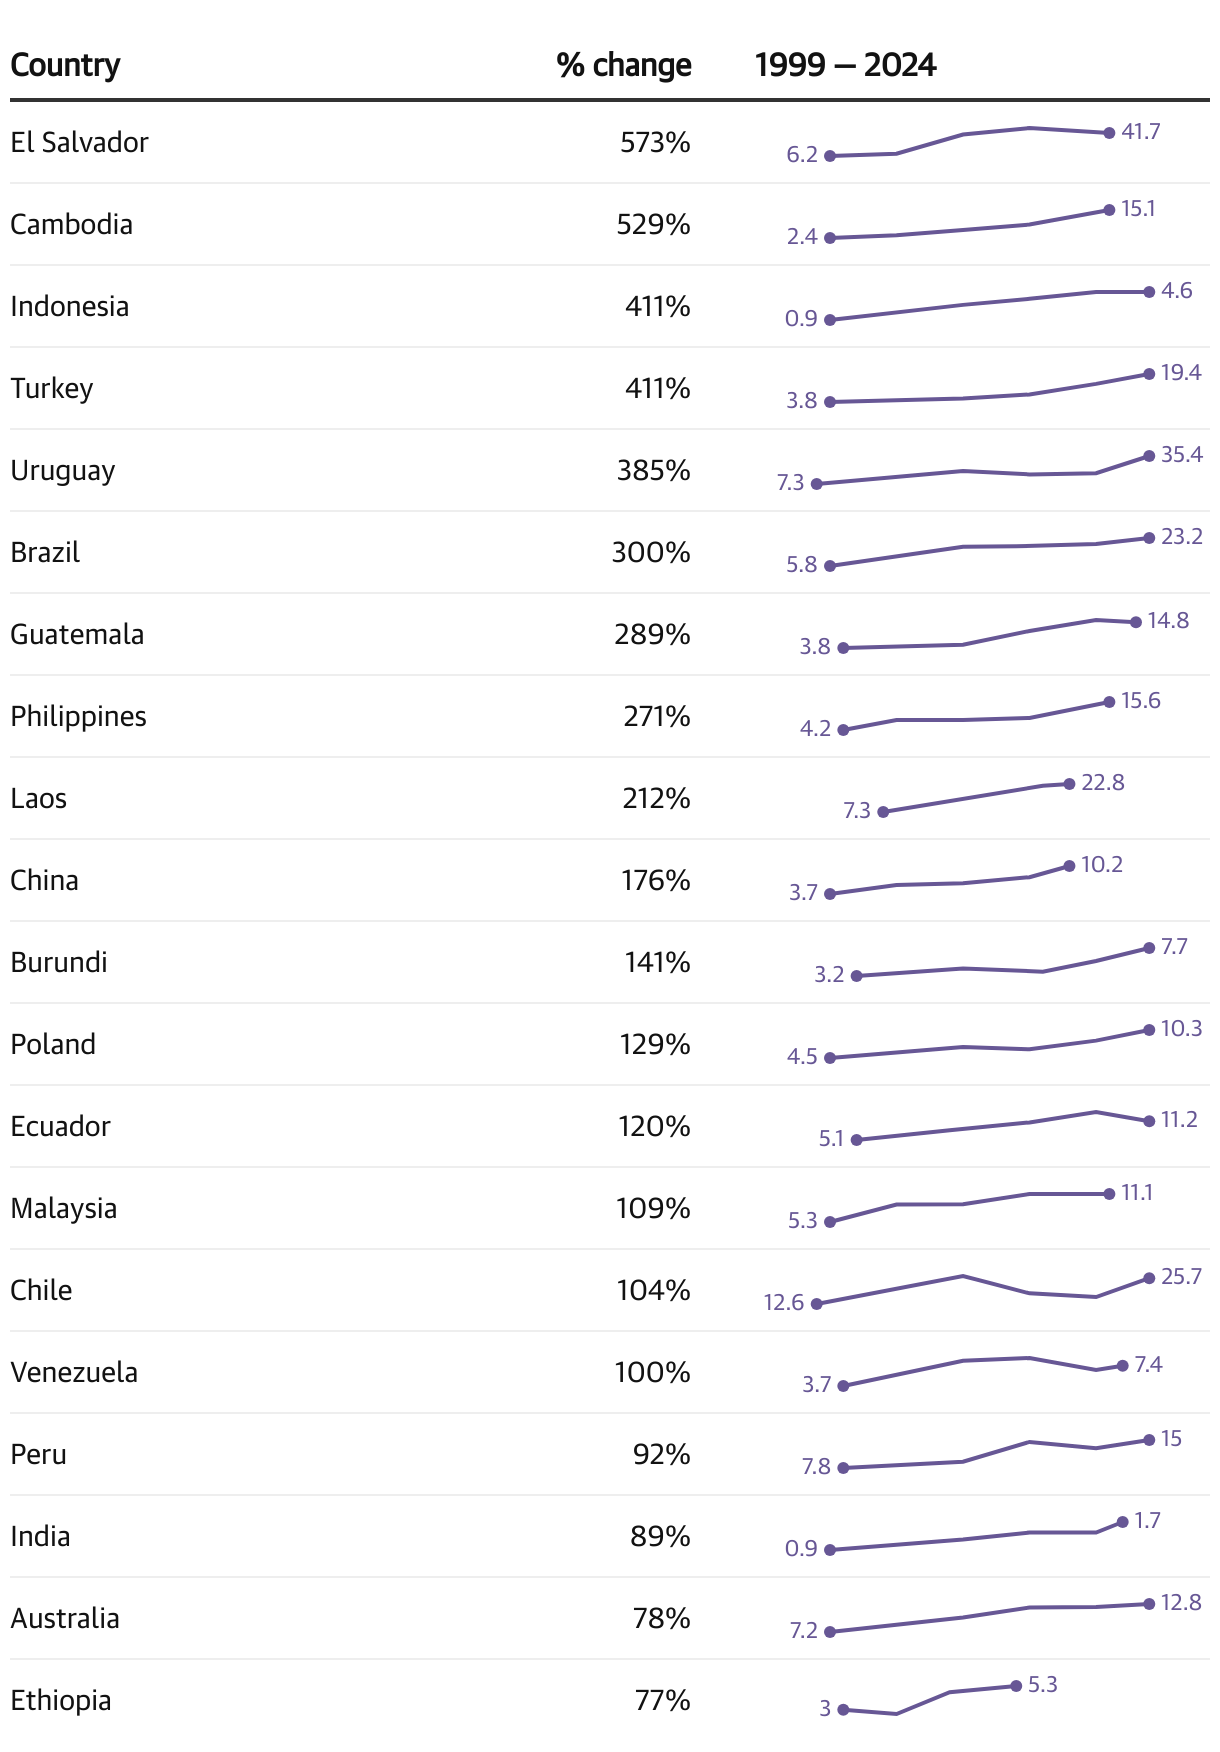Screen dimensions: 1220x1752
Task: Click Burundi's 141% change value
Action: click(657, 962)
